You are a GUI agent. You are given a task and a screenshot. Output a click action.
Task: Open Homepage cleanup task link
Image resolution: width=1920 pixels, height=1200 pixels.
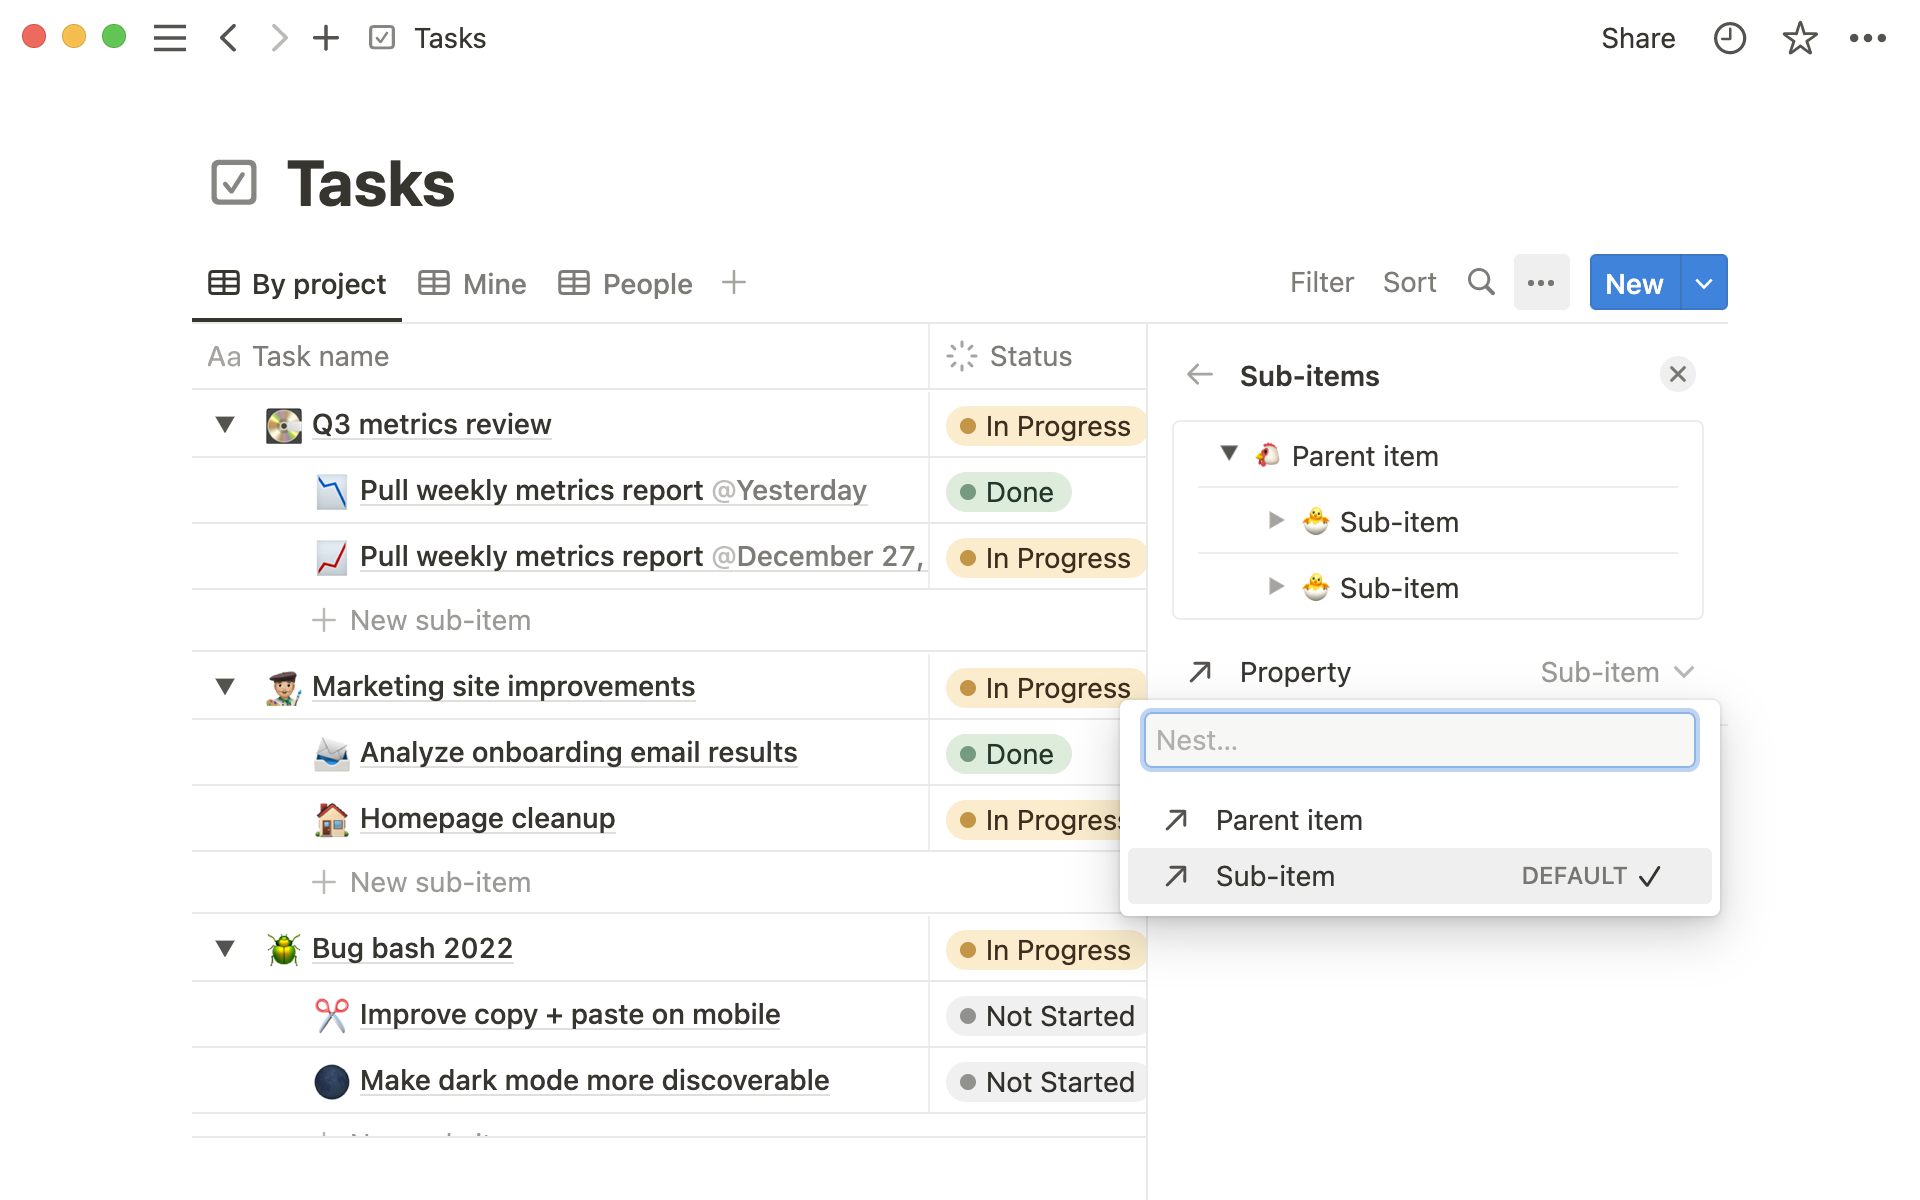487,818
